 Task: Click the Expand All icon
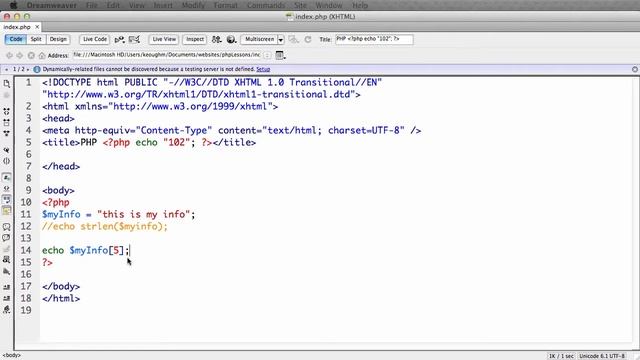pyautogui.click(x=7, y=133)
